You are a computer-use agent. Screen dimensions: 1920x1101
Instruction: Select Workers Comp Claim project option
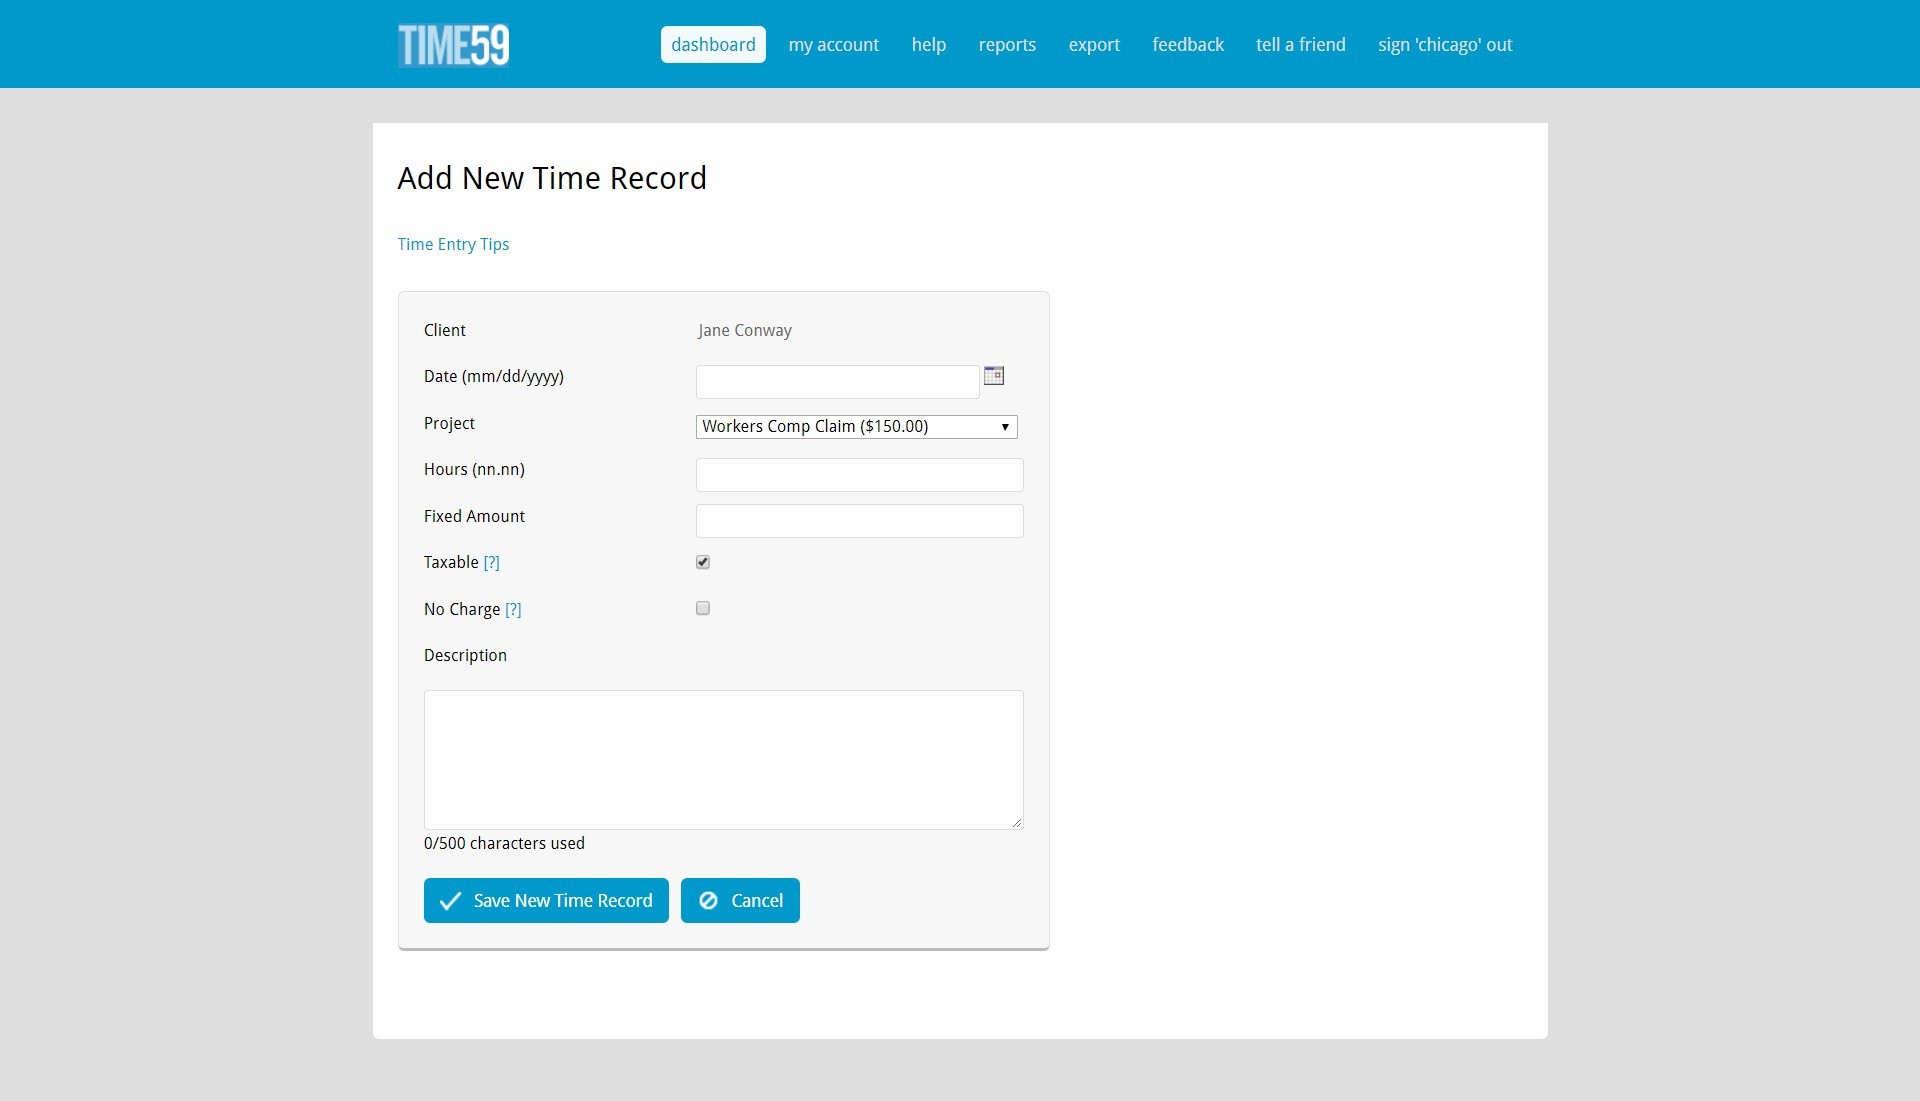[855, 426]
